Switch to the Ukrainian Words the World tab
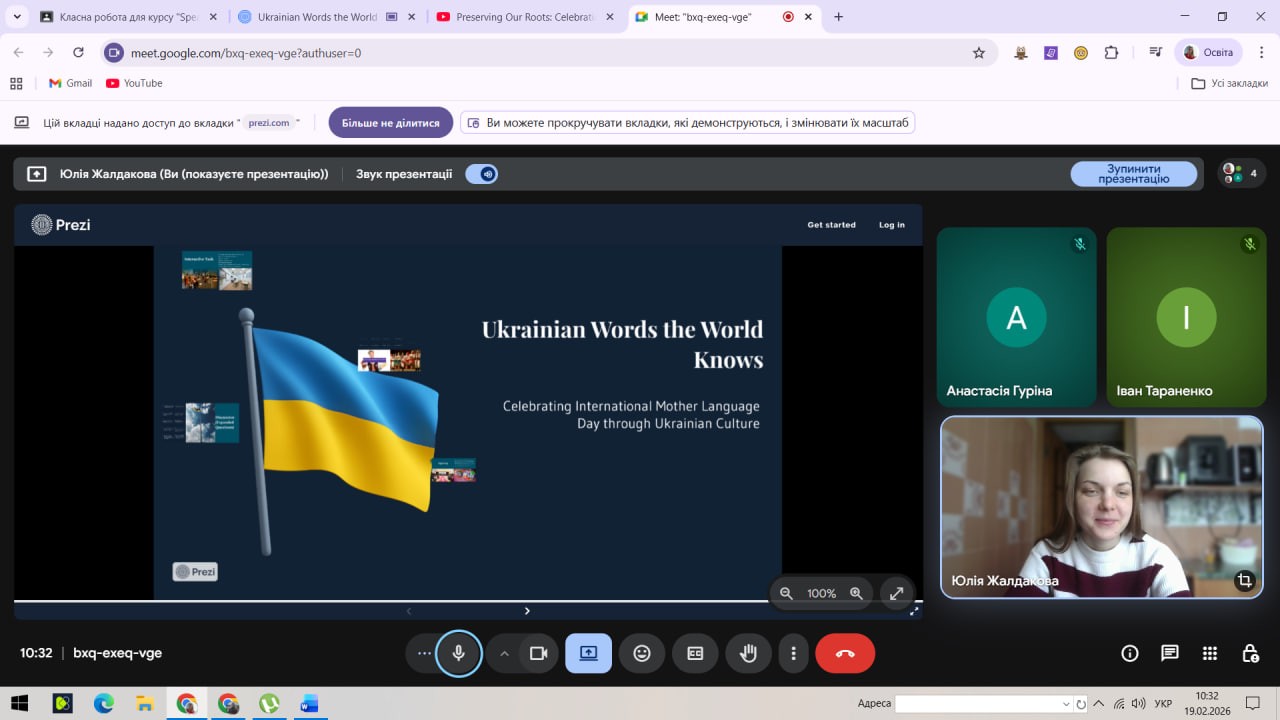 [315, 17]
